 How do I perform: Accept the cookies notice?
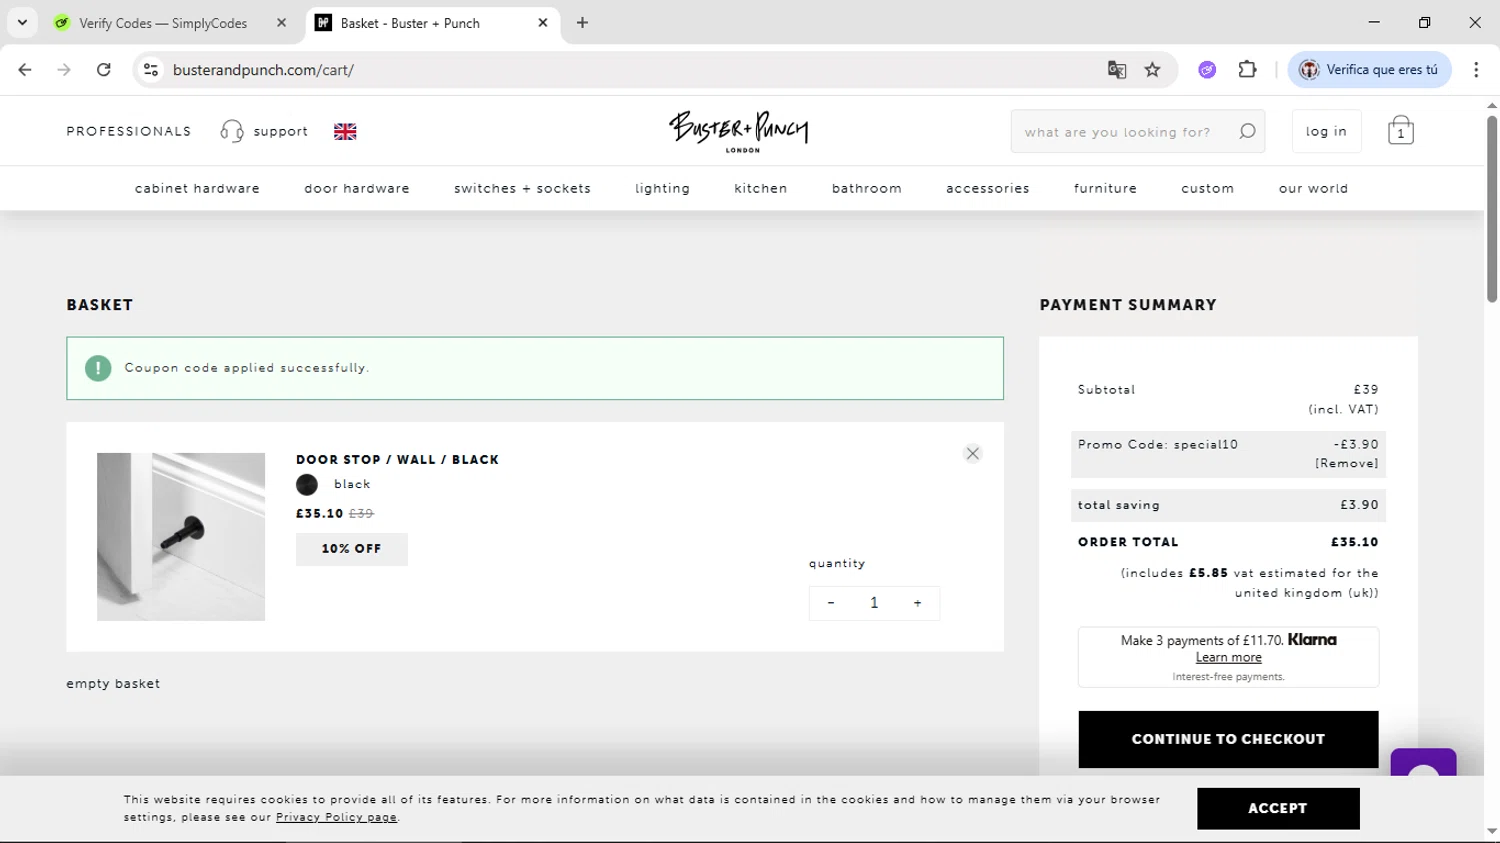(1278, 808)
